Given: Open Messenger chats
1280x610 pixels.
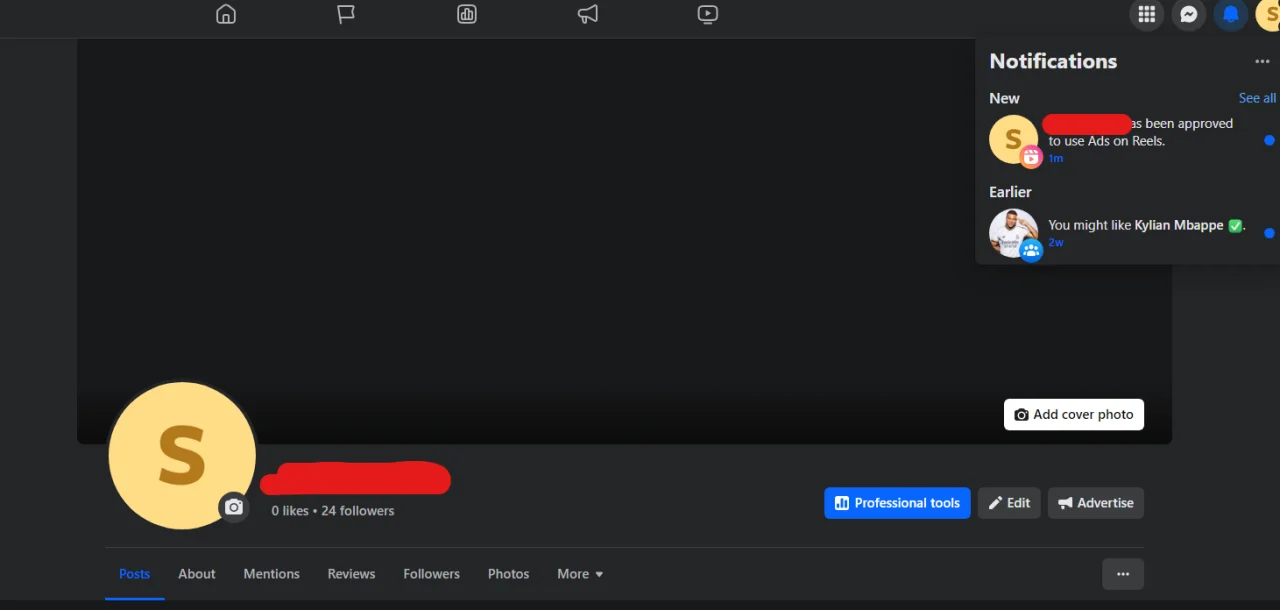Looking at the screenshot, I should click(x=1189, y=14).
